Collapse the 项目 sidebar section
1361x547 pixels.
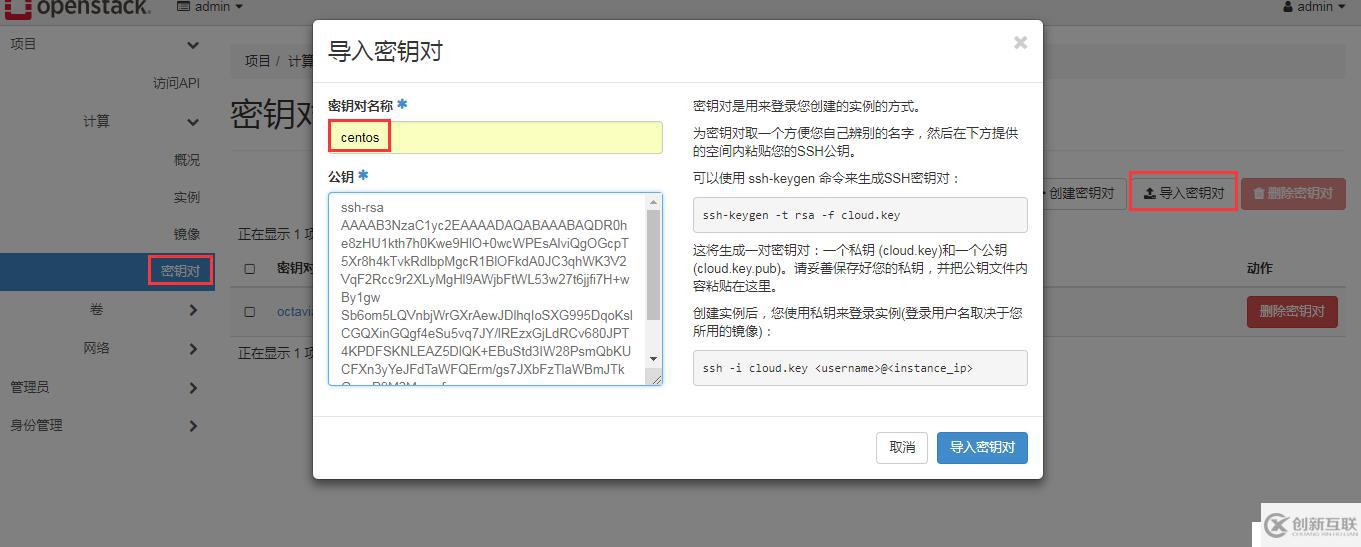(x=107, y=45)
